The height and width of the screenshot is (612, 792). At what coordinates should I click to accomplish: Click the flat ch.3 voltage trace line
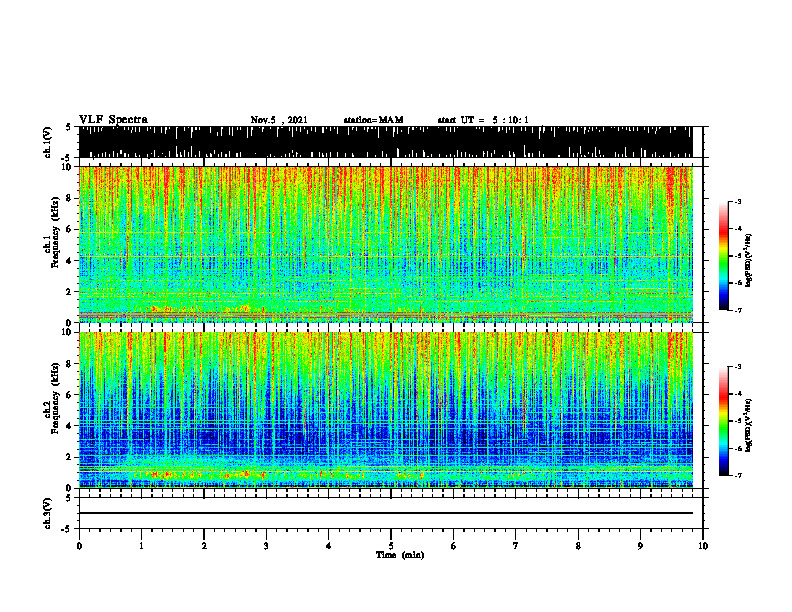coord(385,513)
